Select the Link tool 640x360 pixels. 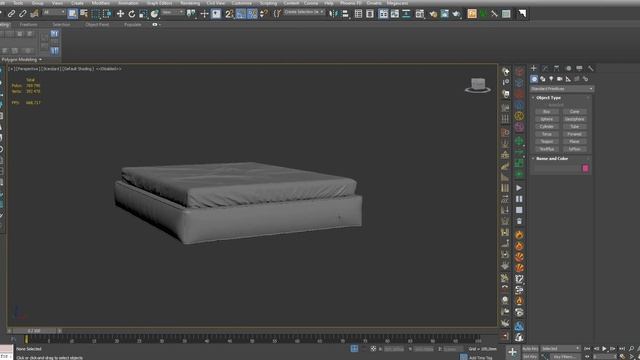pos(11,14)
